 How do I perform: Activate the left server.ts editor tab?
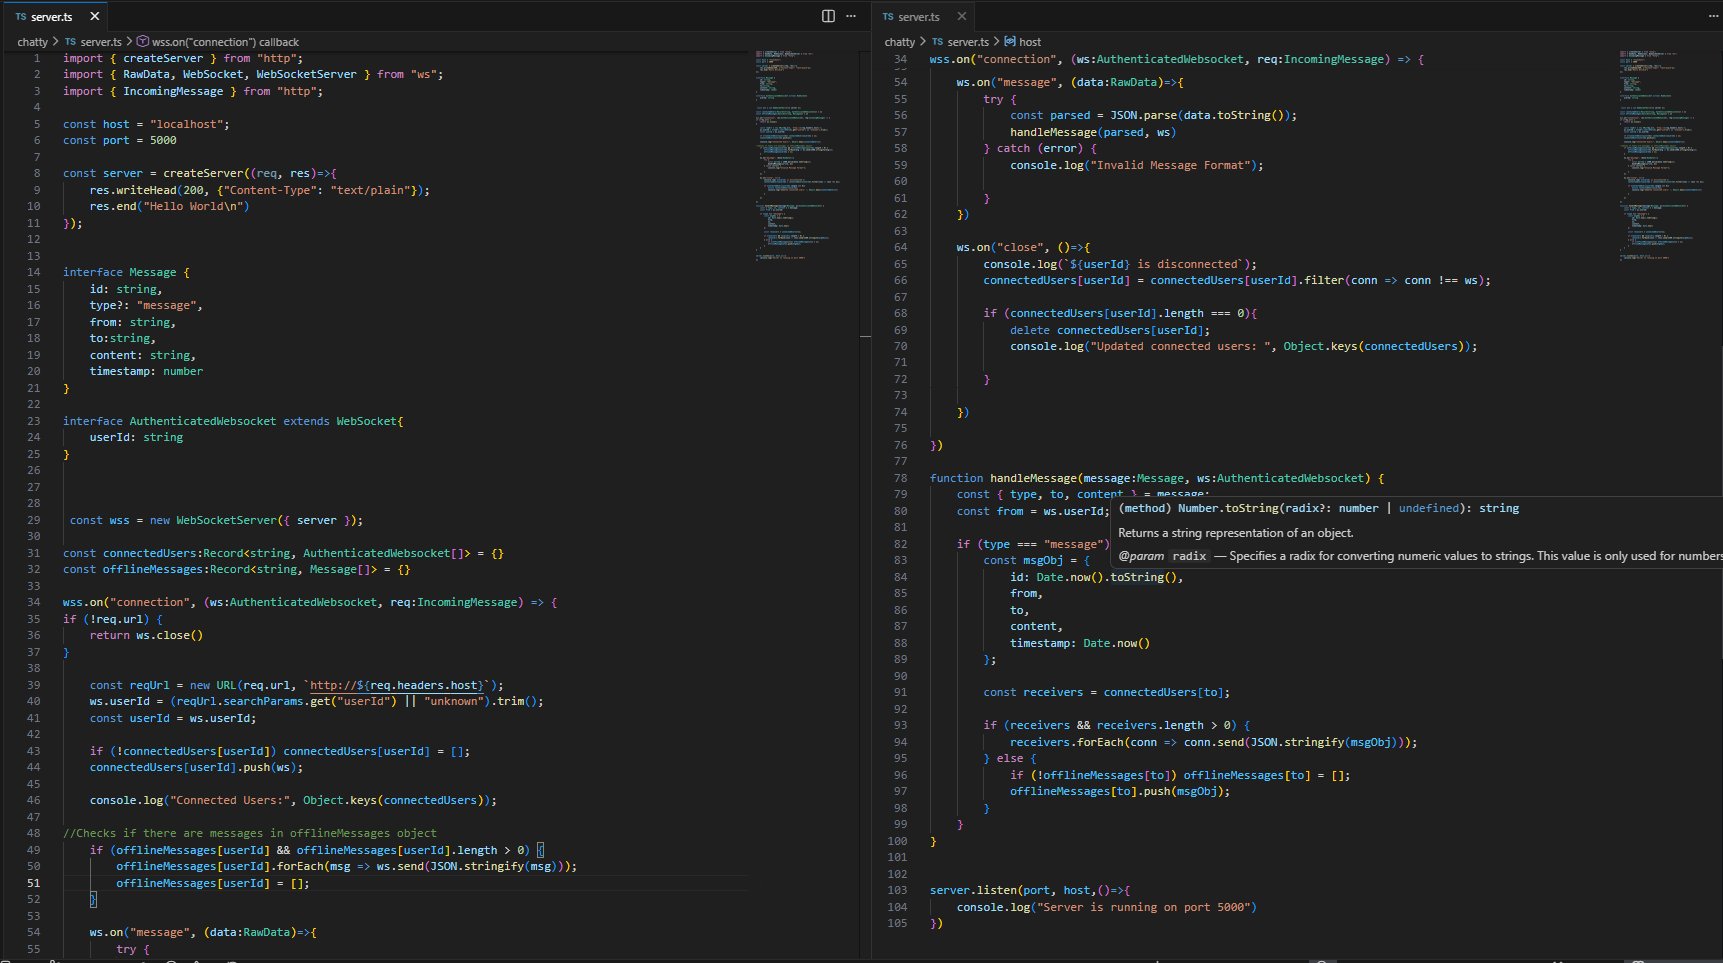[51, 17]
